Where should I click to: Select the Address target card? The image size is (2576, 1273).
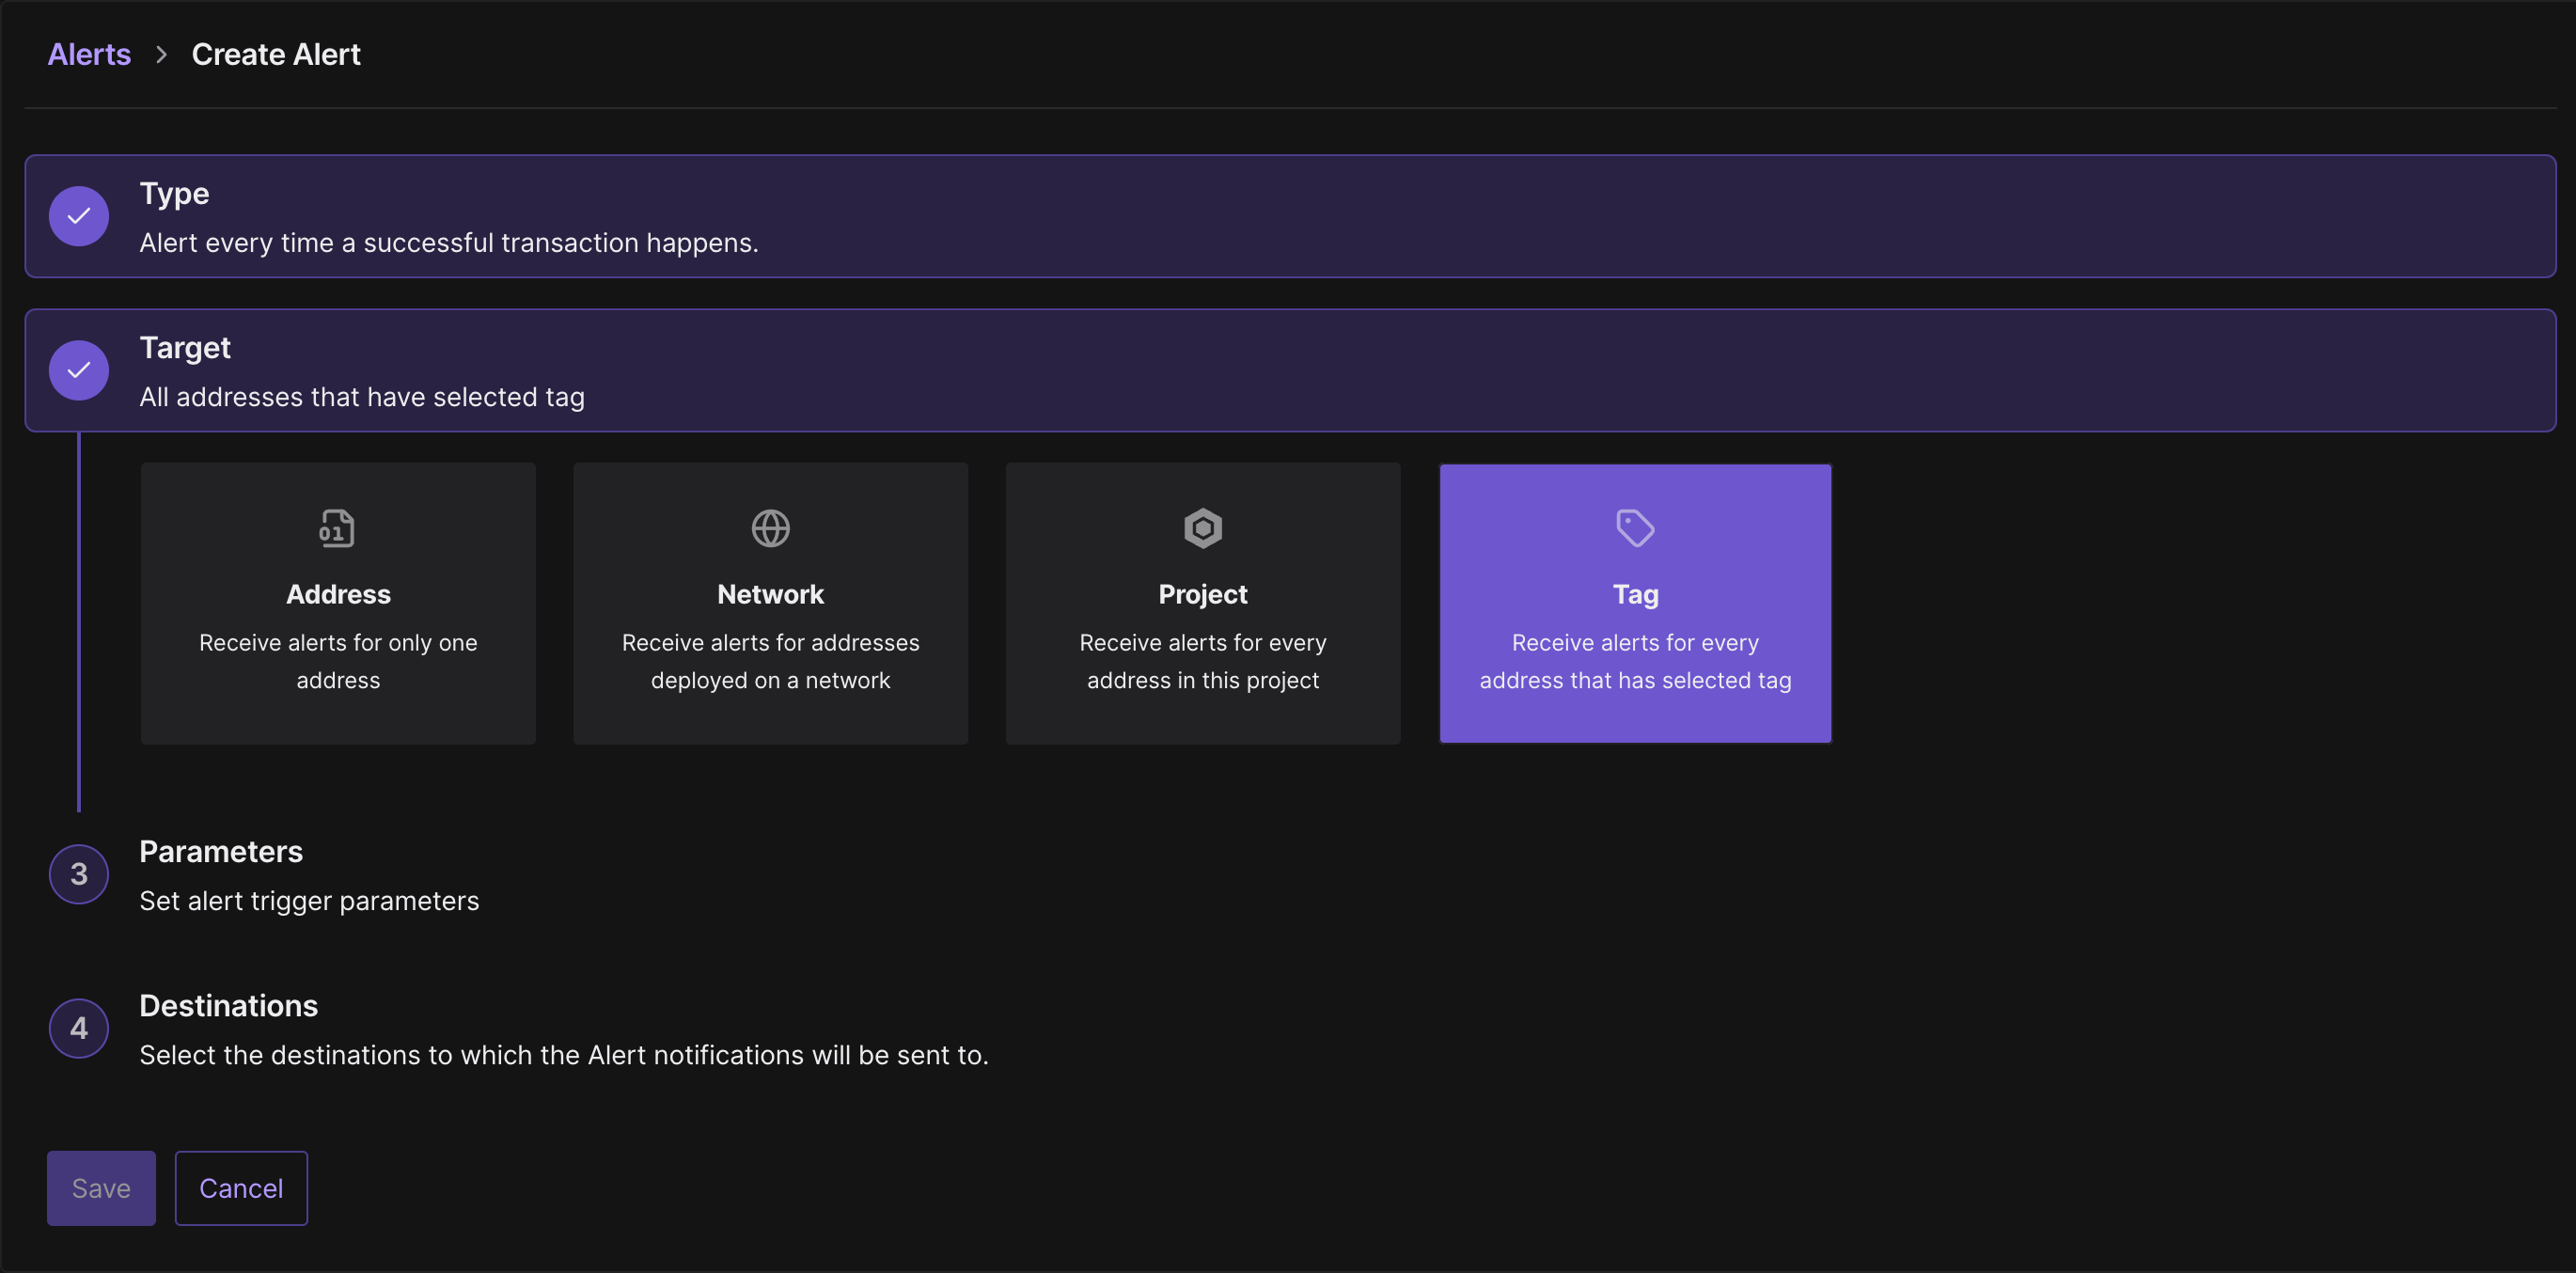tap(338, 603)
